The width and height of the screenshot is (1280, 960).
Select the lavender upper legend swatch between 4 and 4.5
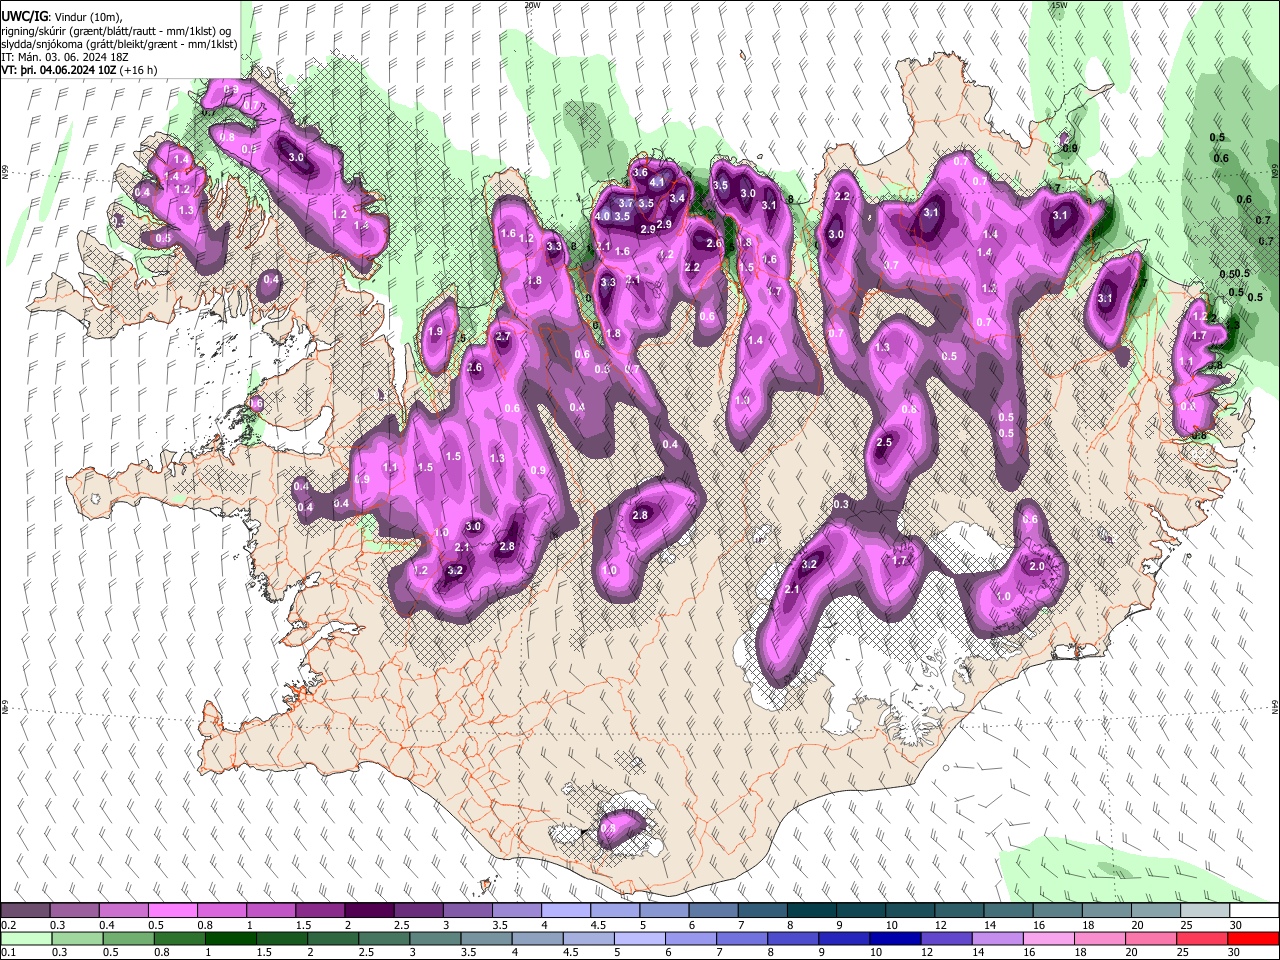(566, 911)
